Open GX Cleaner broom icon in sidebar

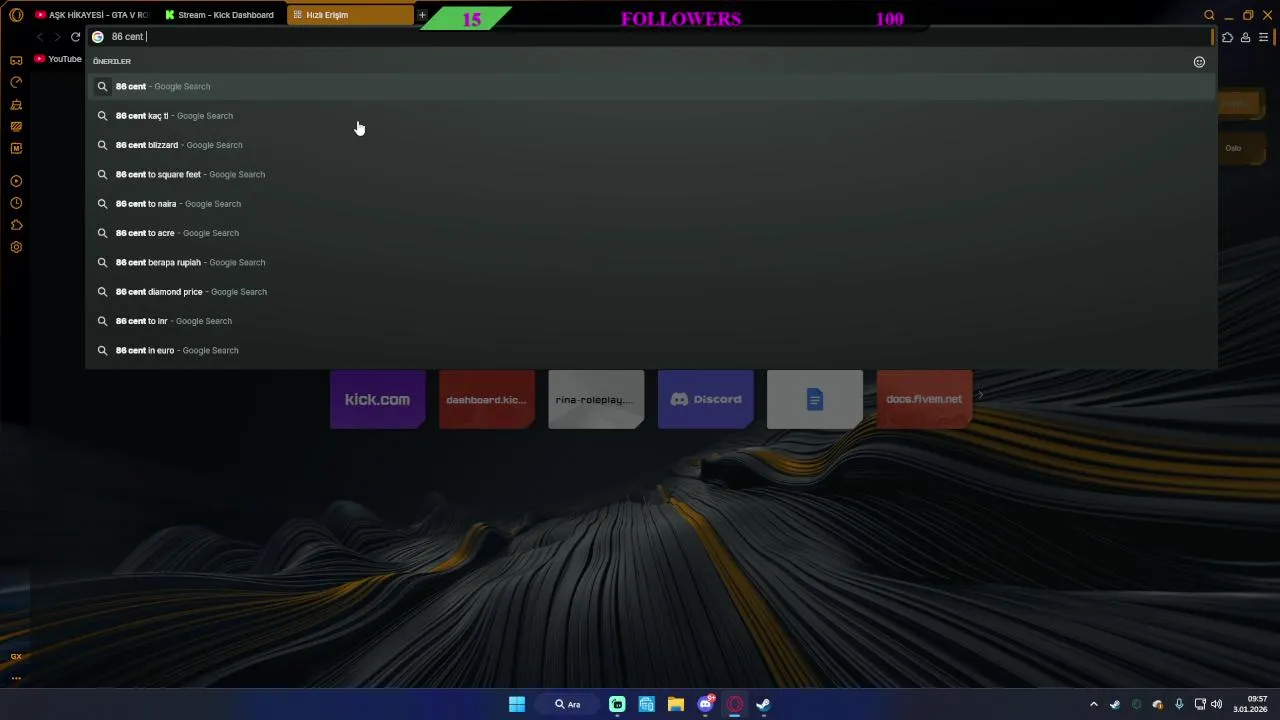tap(16, 104)
